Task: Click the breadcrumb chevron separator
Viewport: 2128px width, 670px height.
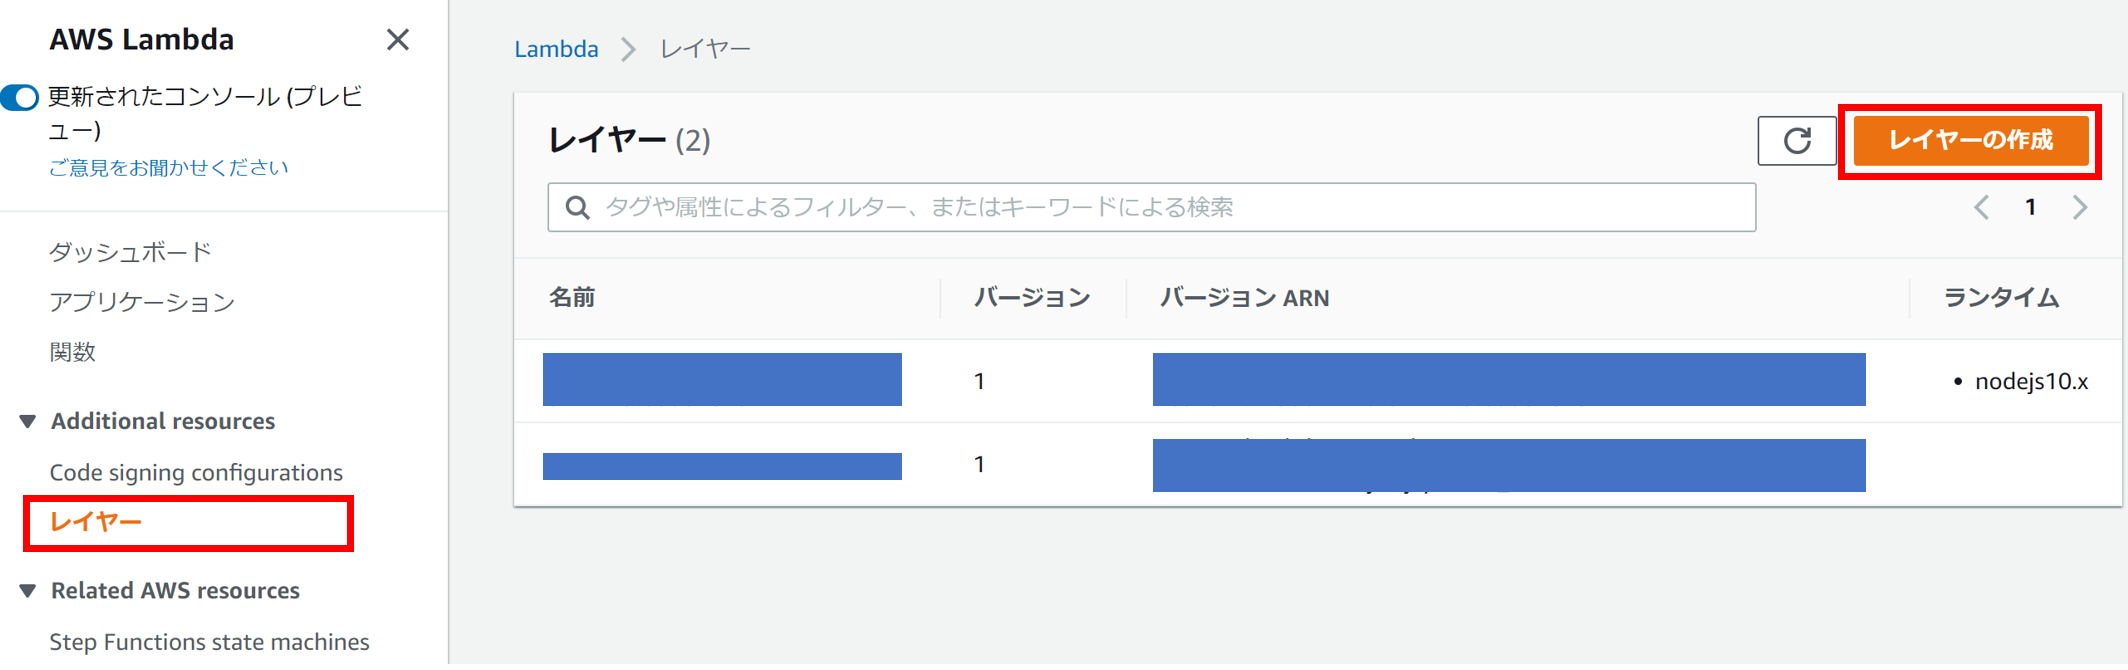Action: pos(628,49)
